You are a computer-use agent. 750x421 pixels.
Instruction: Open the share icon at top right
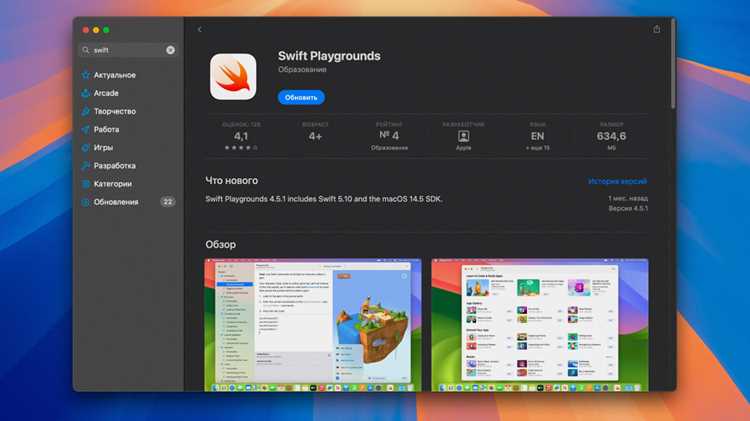coord(657,29)
